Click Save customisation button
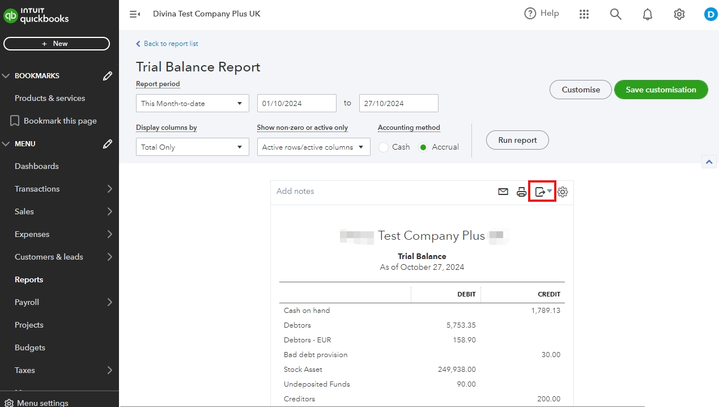Screen dimensions: 719x407 (x=660, y=90)
